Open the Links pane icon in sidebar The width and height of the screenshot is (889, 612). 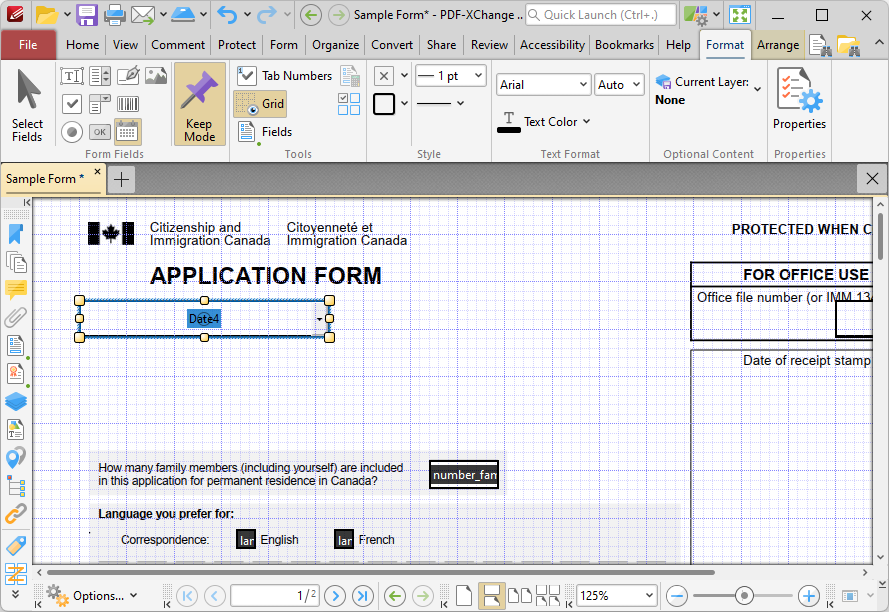pos(16,514)
